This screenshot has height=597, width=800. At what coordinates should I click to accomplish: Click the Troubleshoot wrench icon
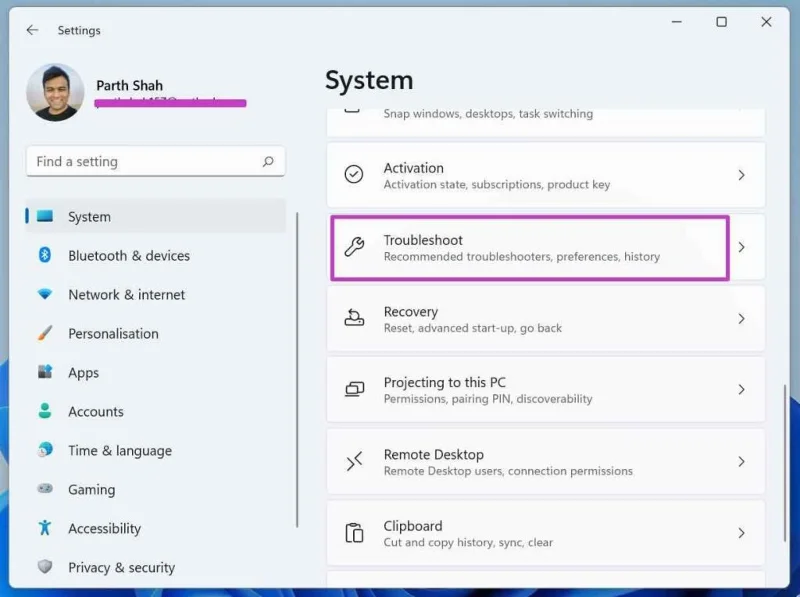354,246
